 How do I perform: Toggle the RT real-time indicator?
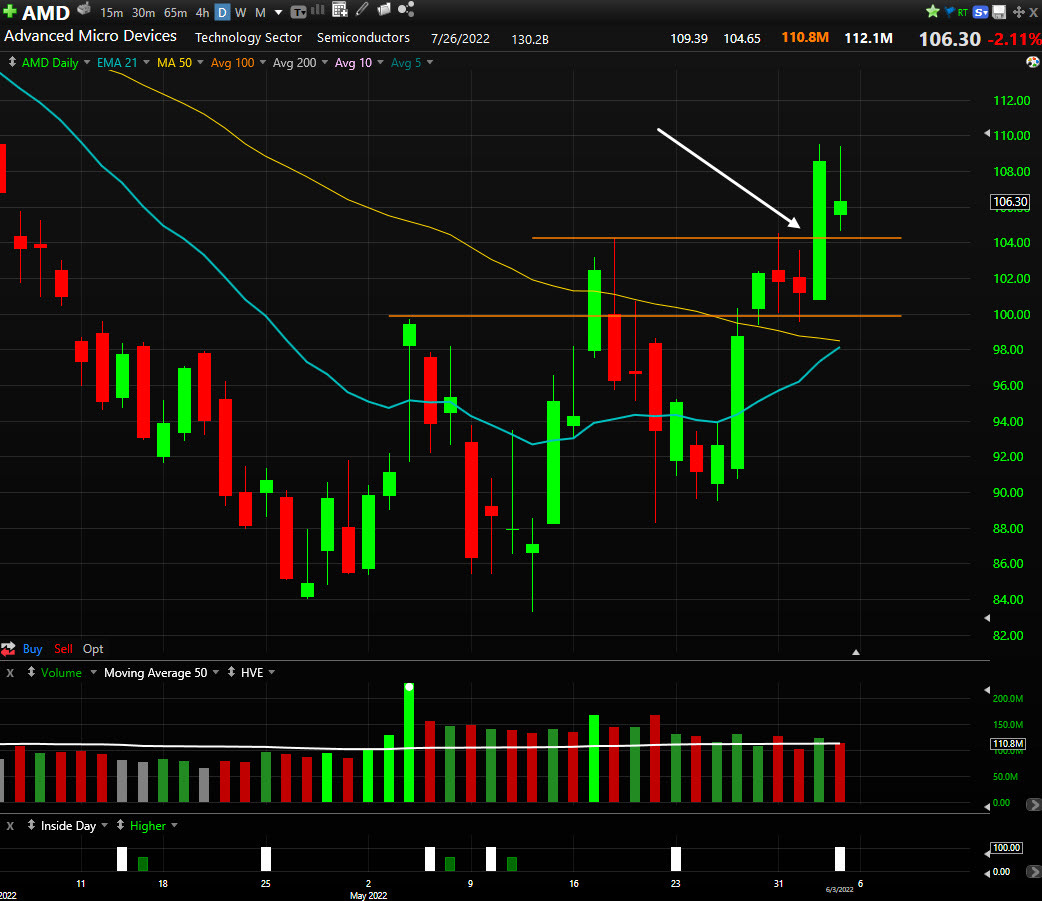coord(962,12)
